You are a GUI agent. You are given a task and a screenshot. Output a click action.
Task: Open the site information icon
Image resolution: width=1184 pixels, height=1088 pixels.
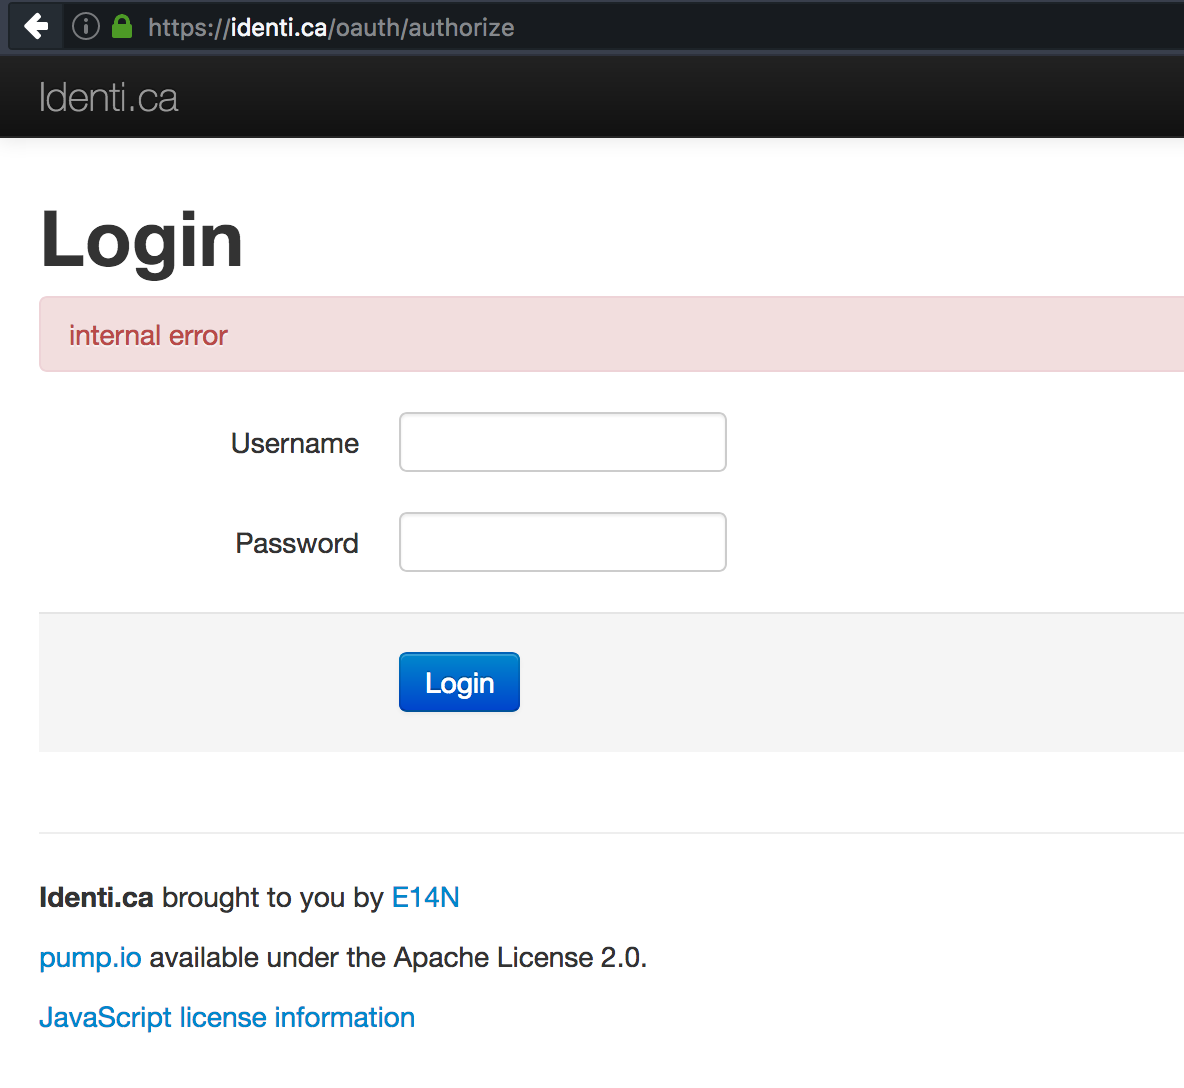tap(85, 27)
